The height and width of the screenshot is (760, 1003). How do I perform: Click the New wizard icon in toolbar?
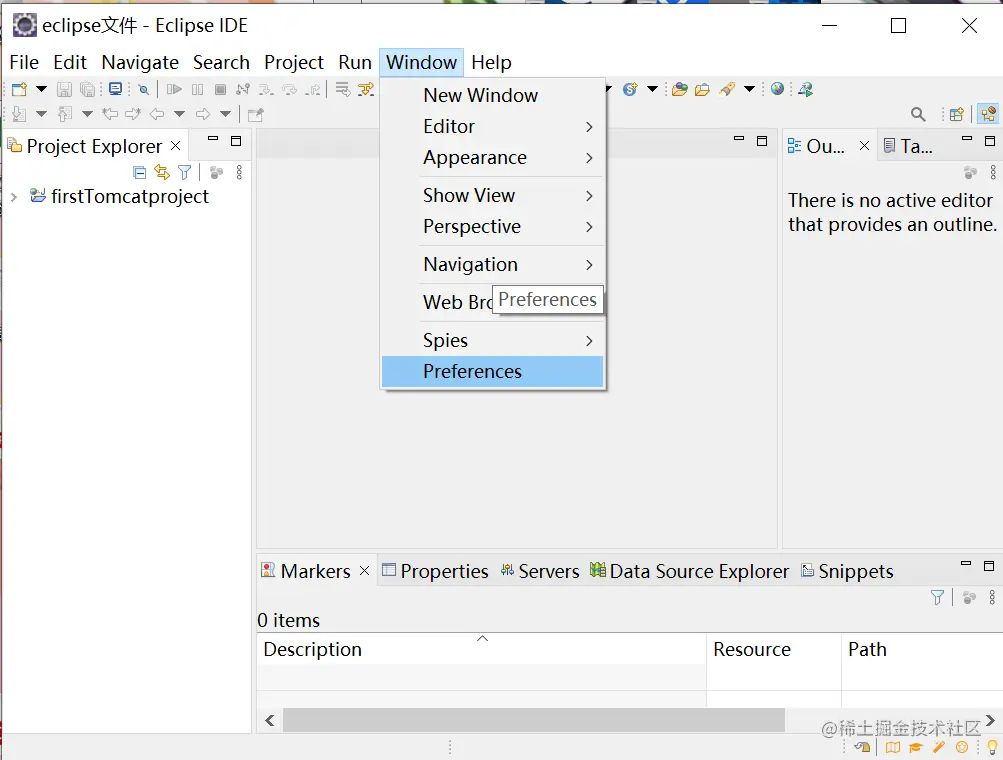tap(19, 89)
